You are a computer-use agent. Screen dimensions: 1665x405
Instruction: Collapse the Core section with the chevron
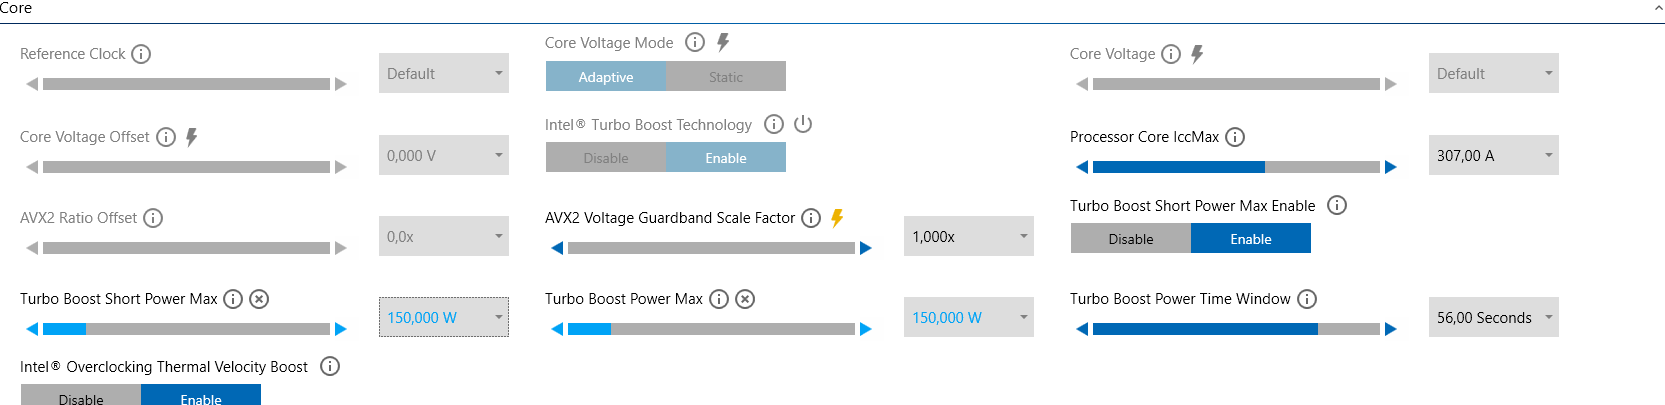[1659, 8]
